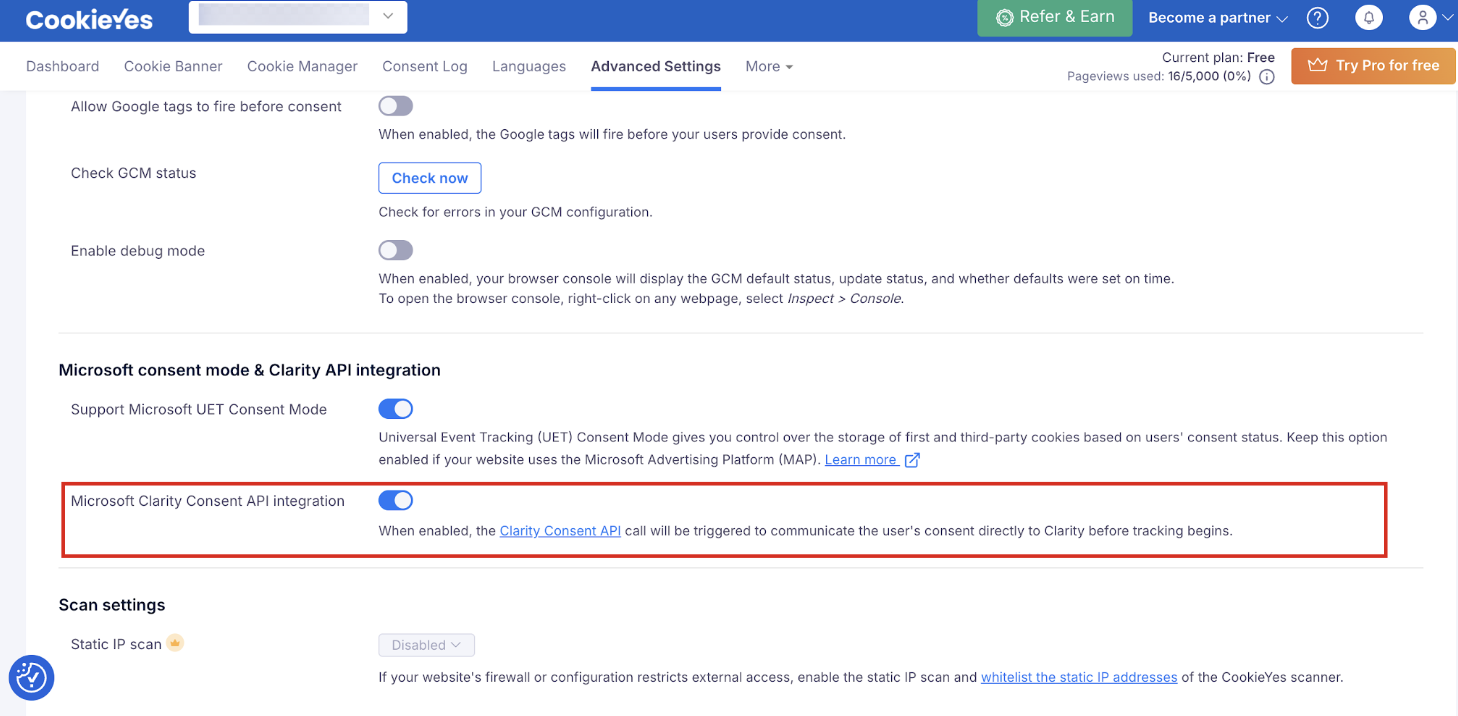Screen dimensions: 1458x716
Task: Click the Current plan: Free text
Action: (x=1218, y=57)
